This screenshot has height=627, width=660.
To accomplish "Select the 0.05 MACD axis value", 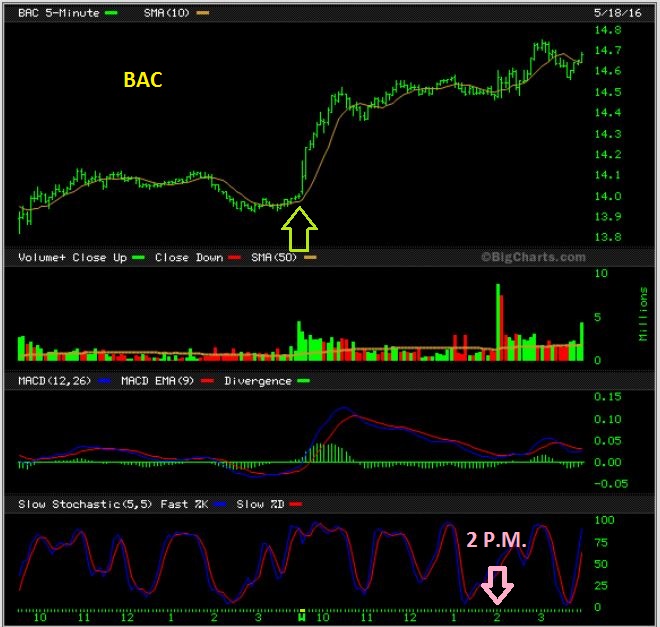I will (608, 441).
